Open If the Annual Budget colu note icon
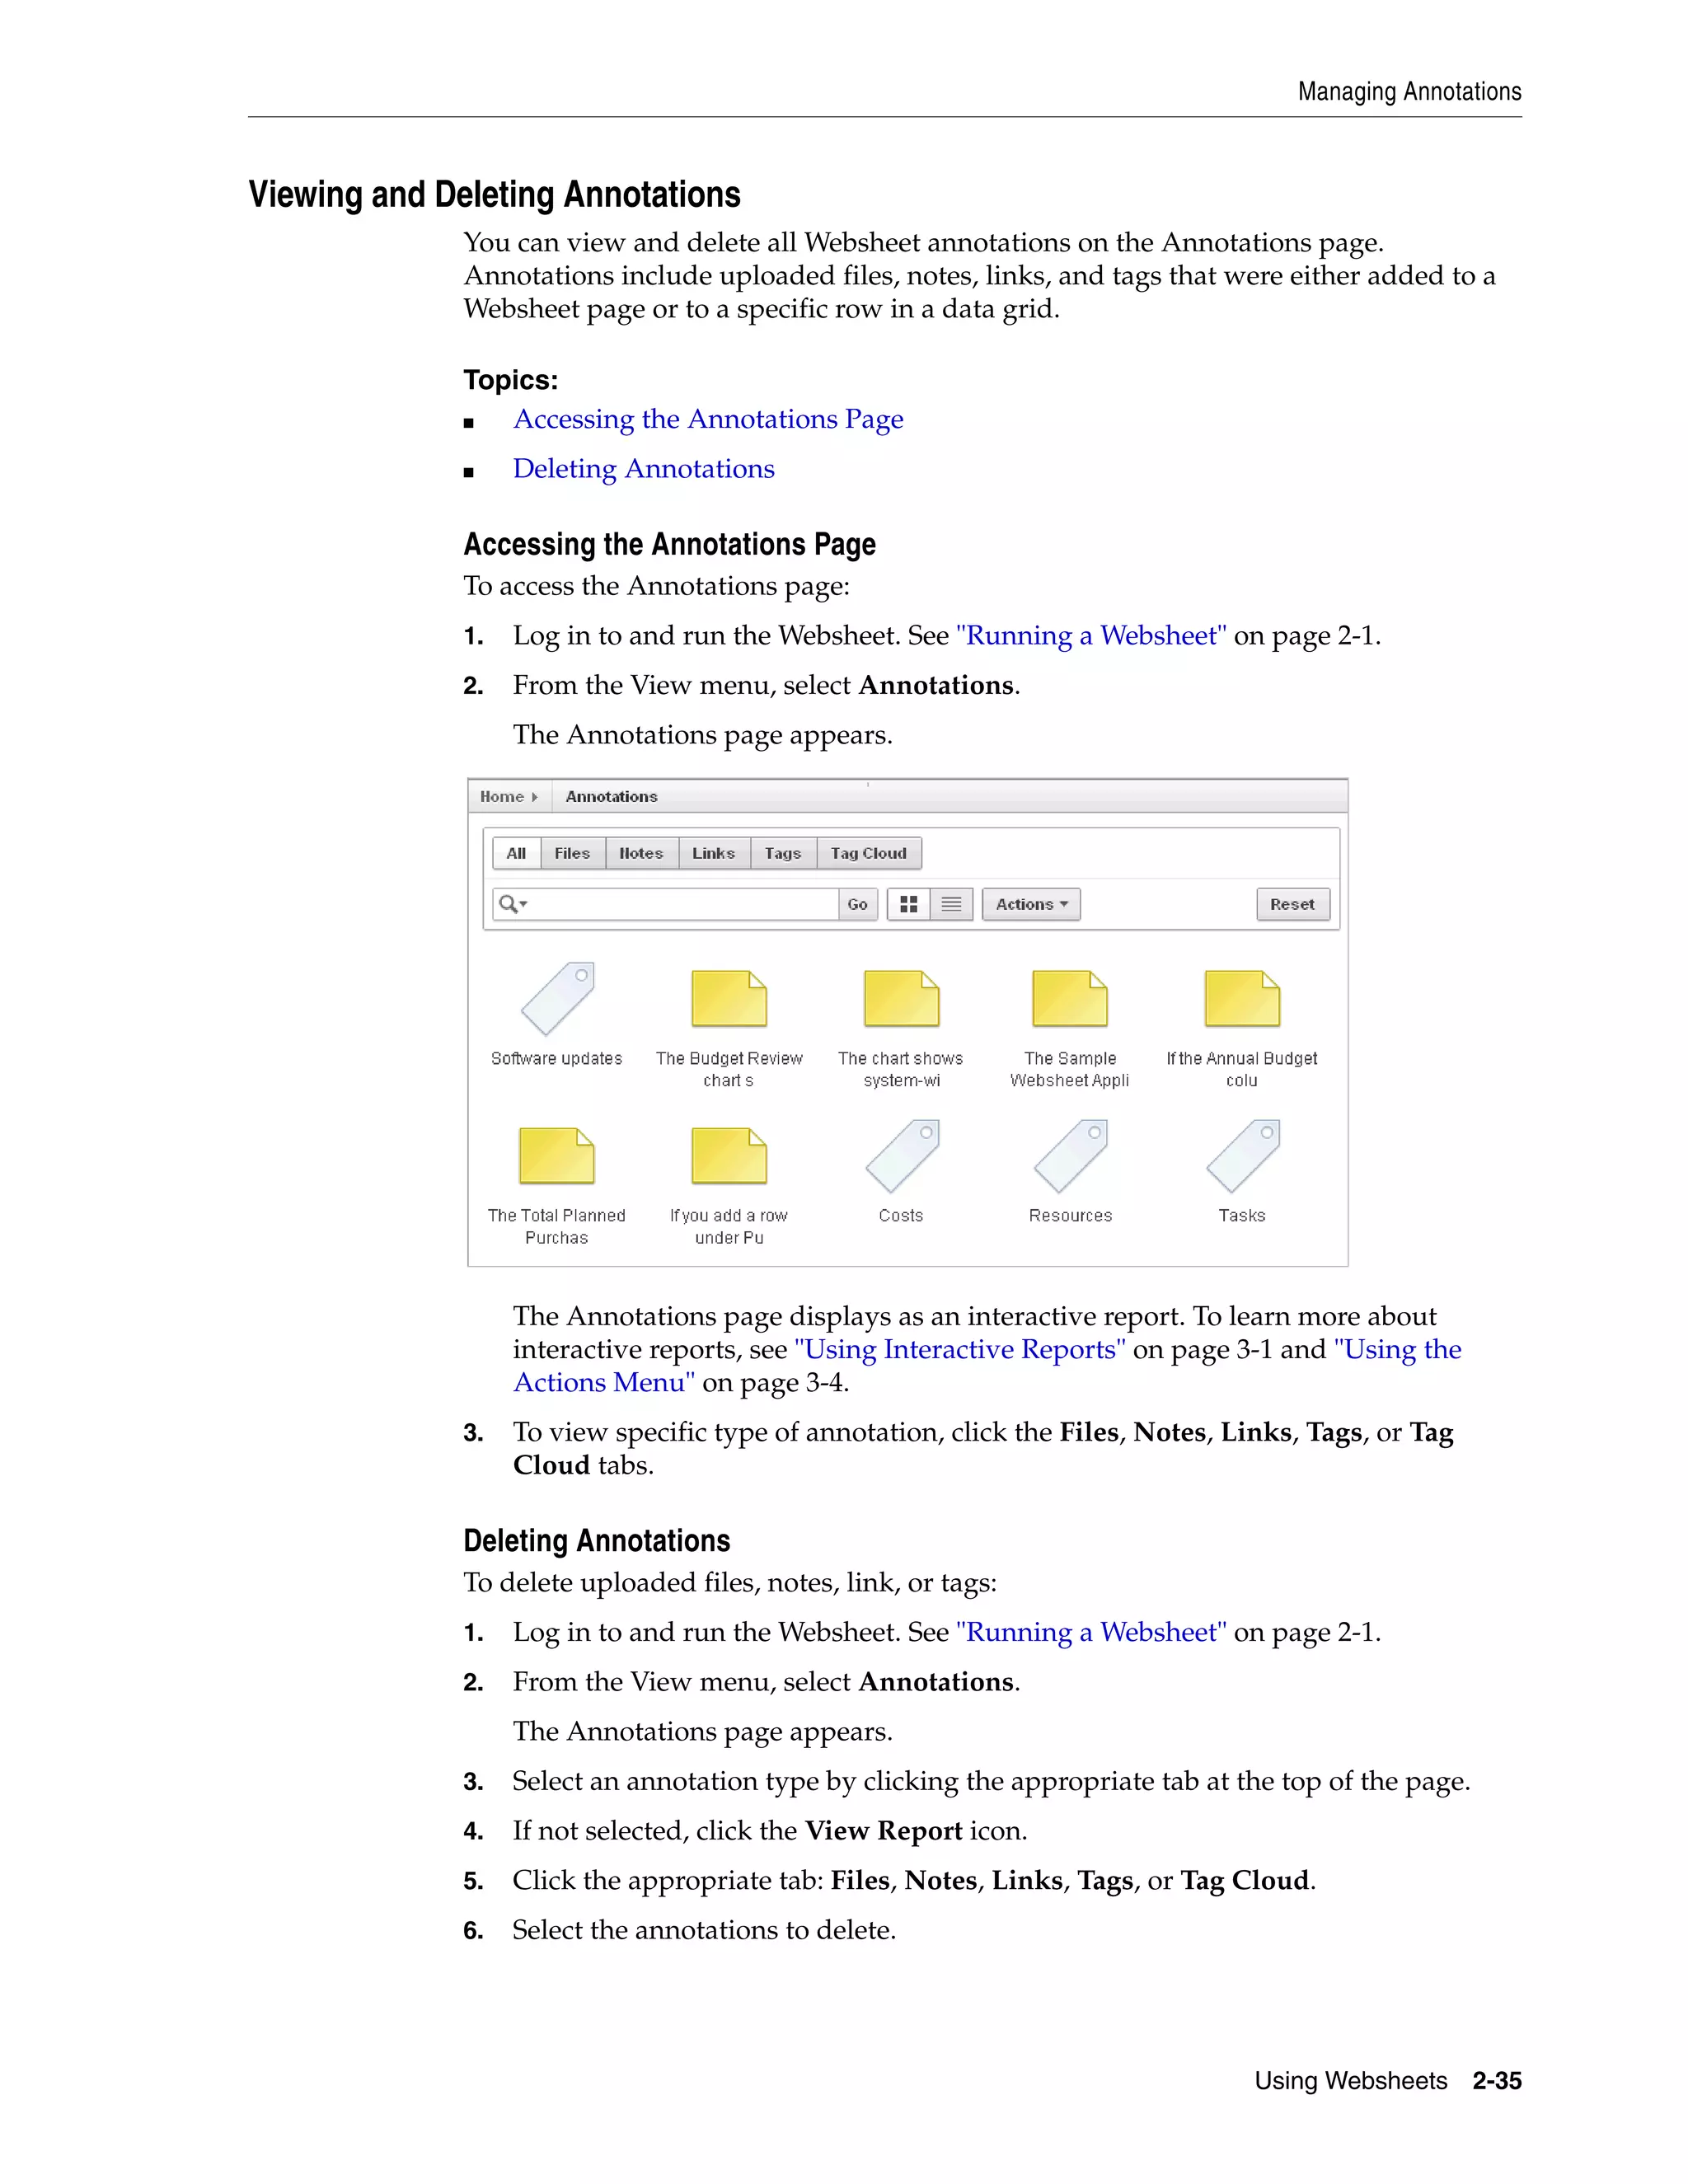Viewport: 1688px width, 2184px height. [1242, 998]
